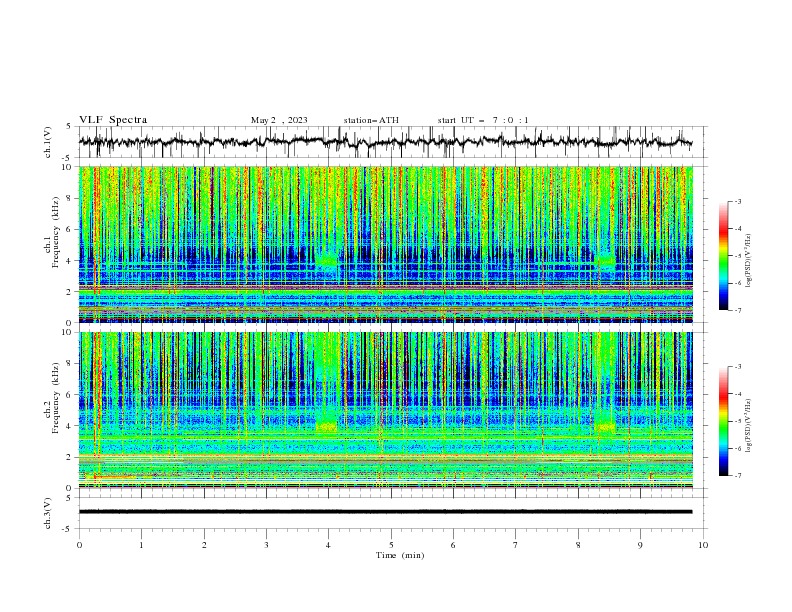The height and width of the screenshot is (612, 792).
Task: Click the green burst near 4 min in ch.1 spectrogram
Action: (327, 260)
